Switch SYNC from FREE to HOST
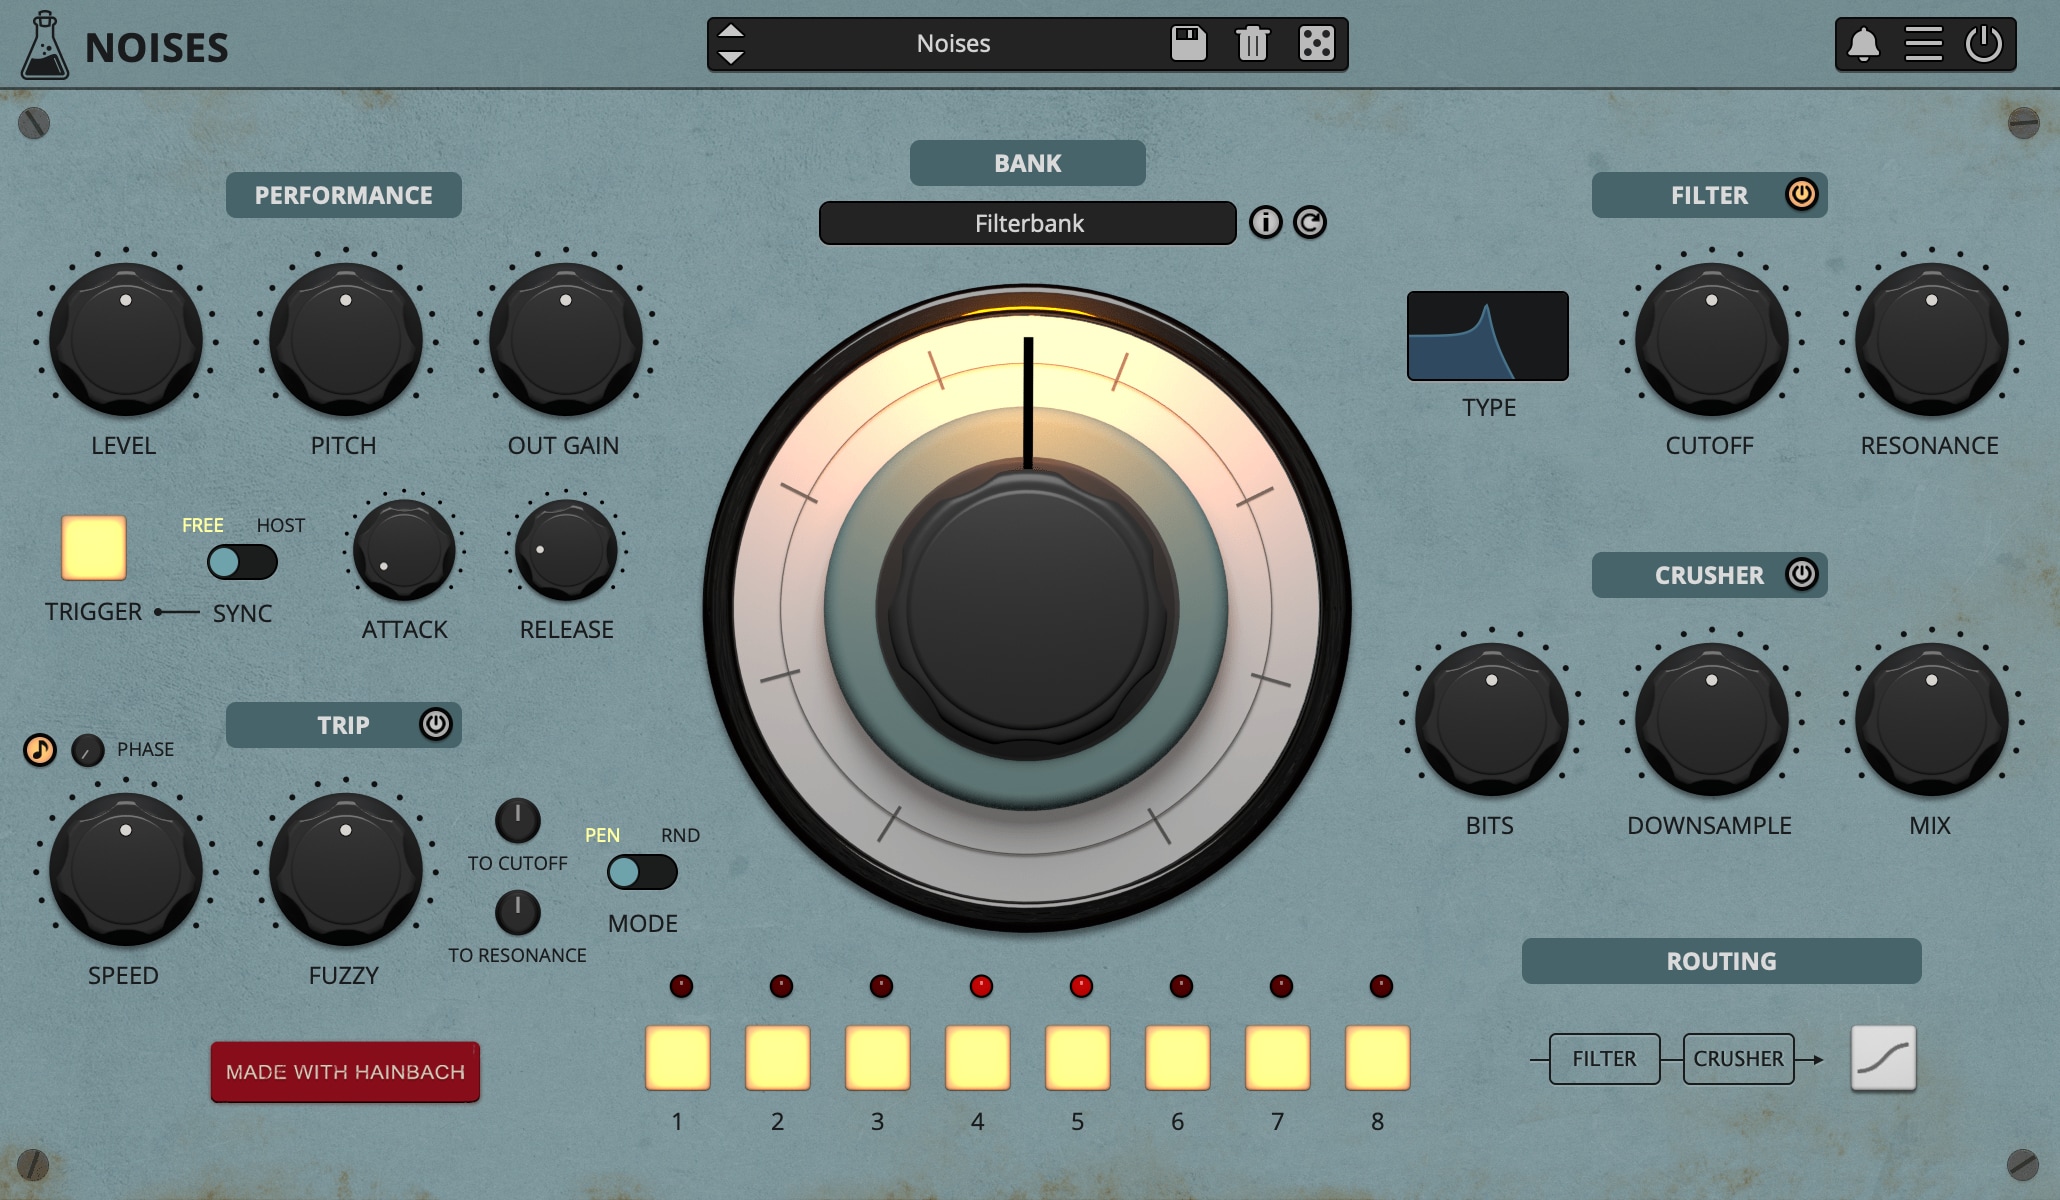 tap(240, 564)
